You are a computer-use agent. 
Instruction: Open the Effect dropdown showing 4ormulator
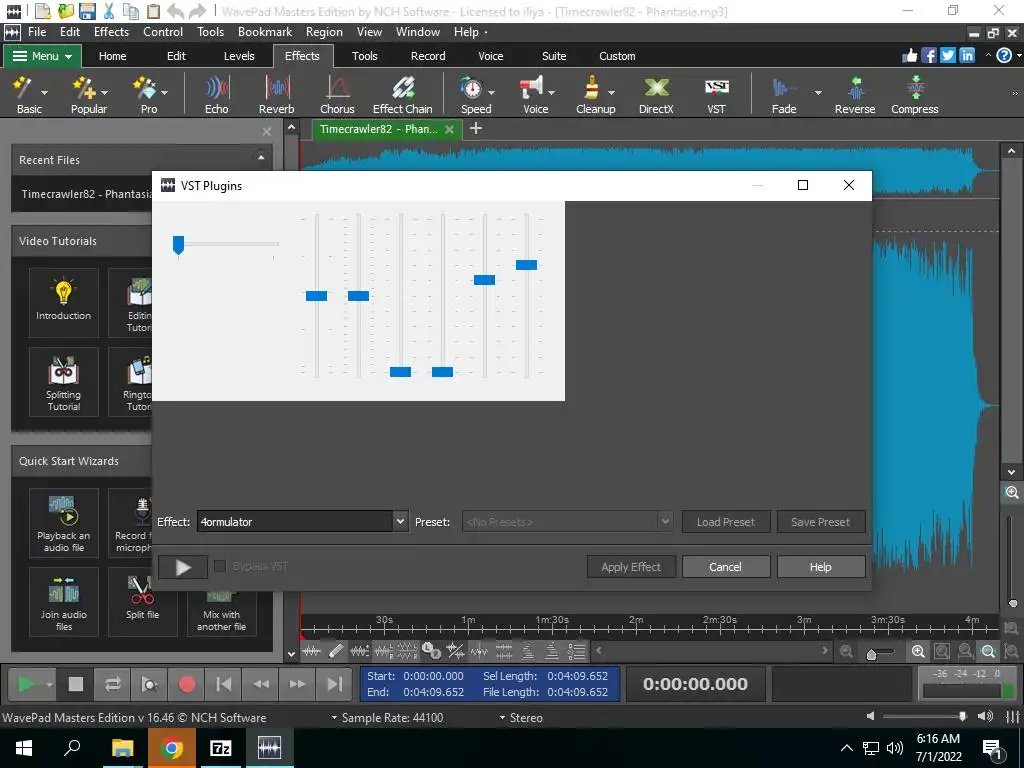pyautogui.click(x=303, y=522)
